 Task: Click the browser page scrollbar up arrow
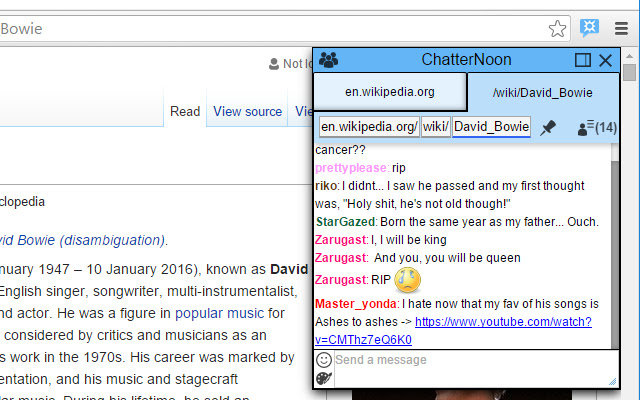click(x=630, y=56)
